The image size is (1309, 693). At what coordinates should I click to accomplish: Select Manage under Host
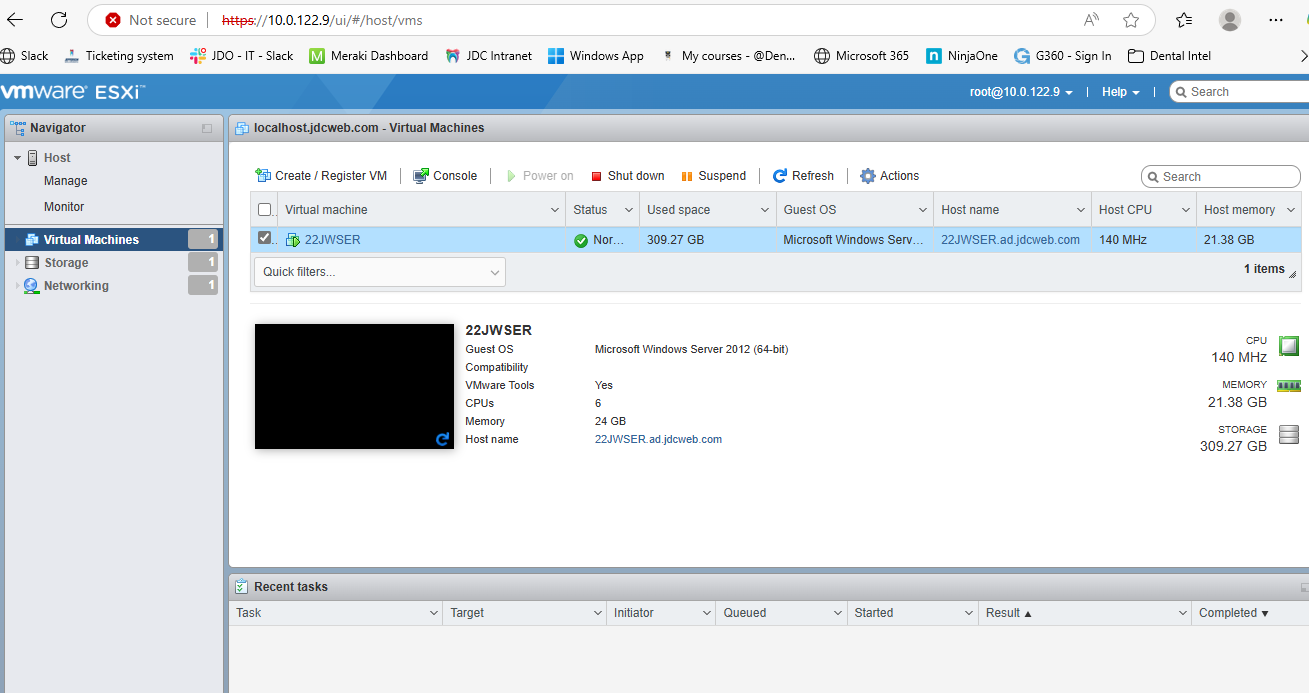(x=66, y=181)
